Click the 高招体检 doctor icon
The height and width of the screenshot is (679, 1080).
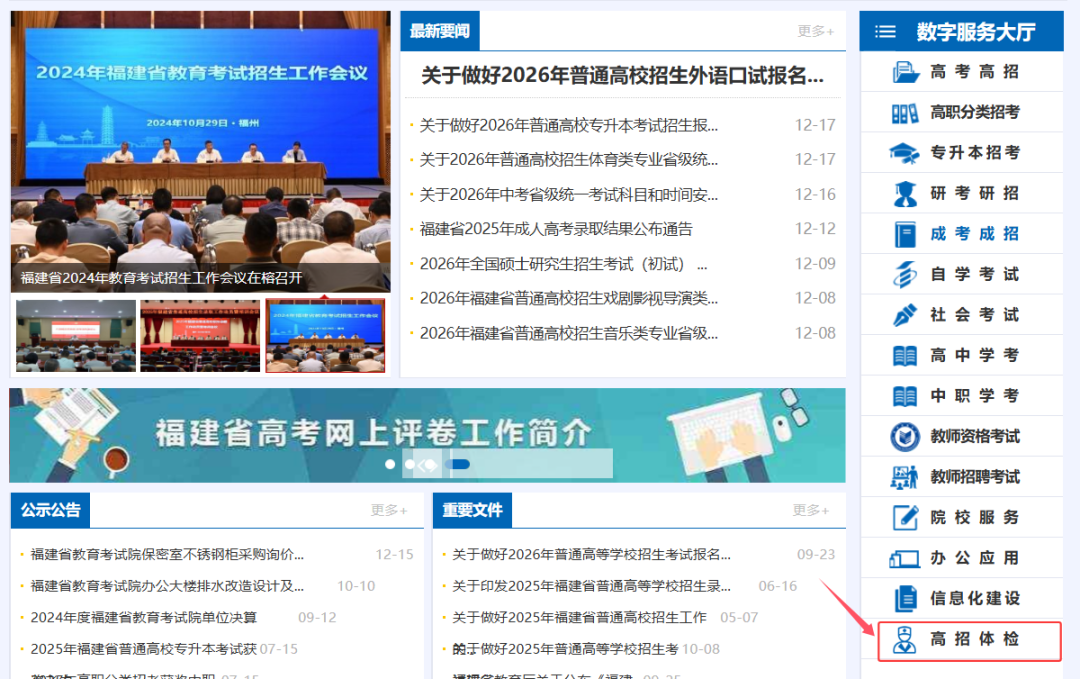[x=904, y=640]
